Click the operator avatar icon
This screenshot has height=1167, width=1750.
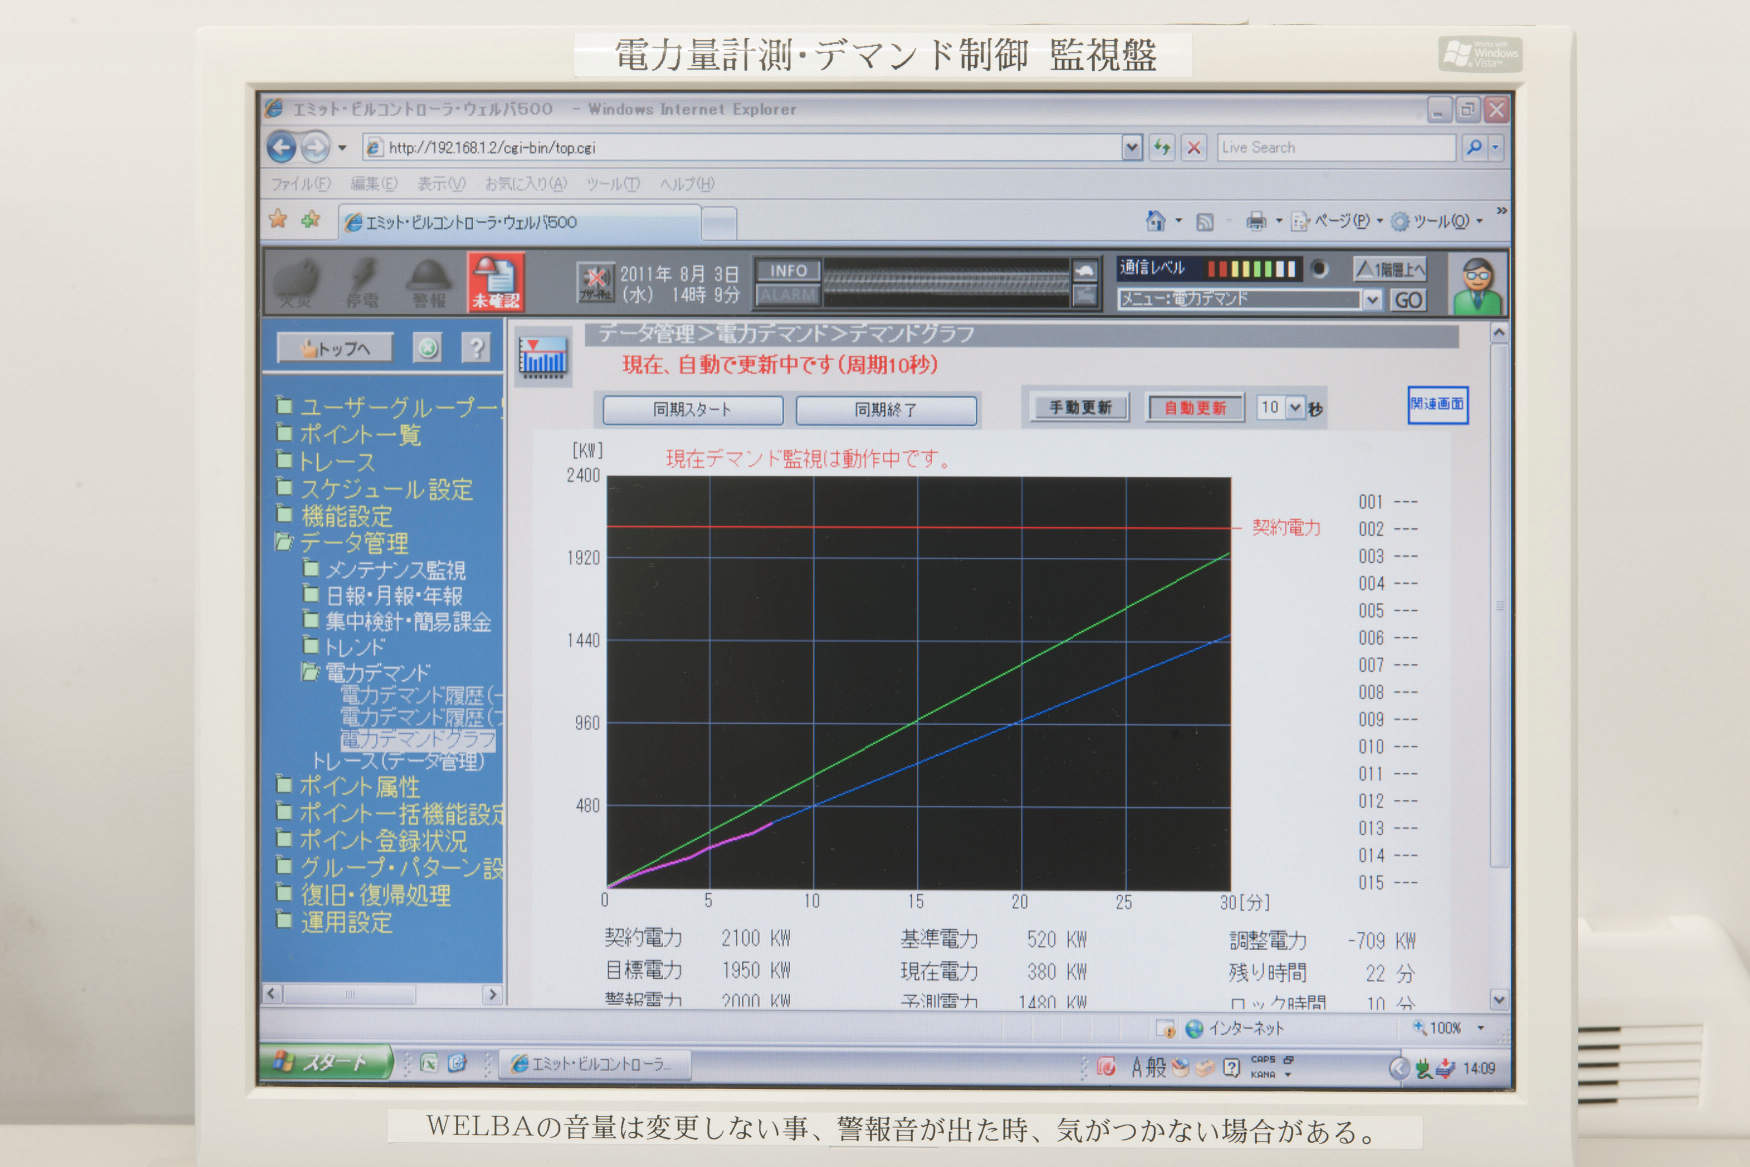pyautogui.click(x=1476, y=284)
